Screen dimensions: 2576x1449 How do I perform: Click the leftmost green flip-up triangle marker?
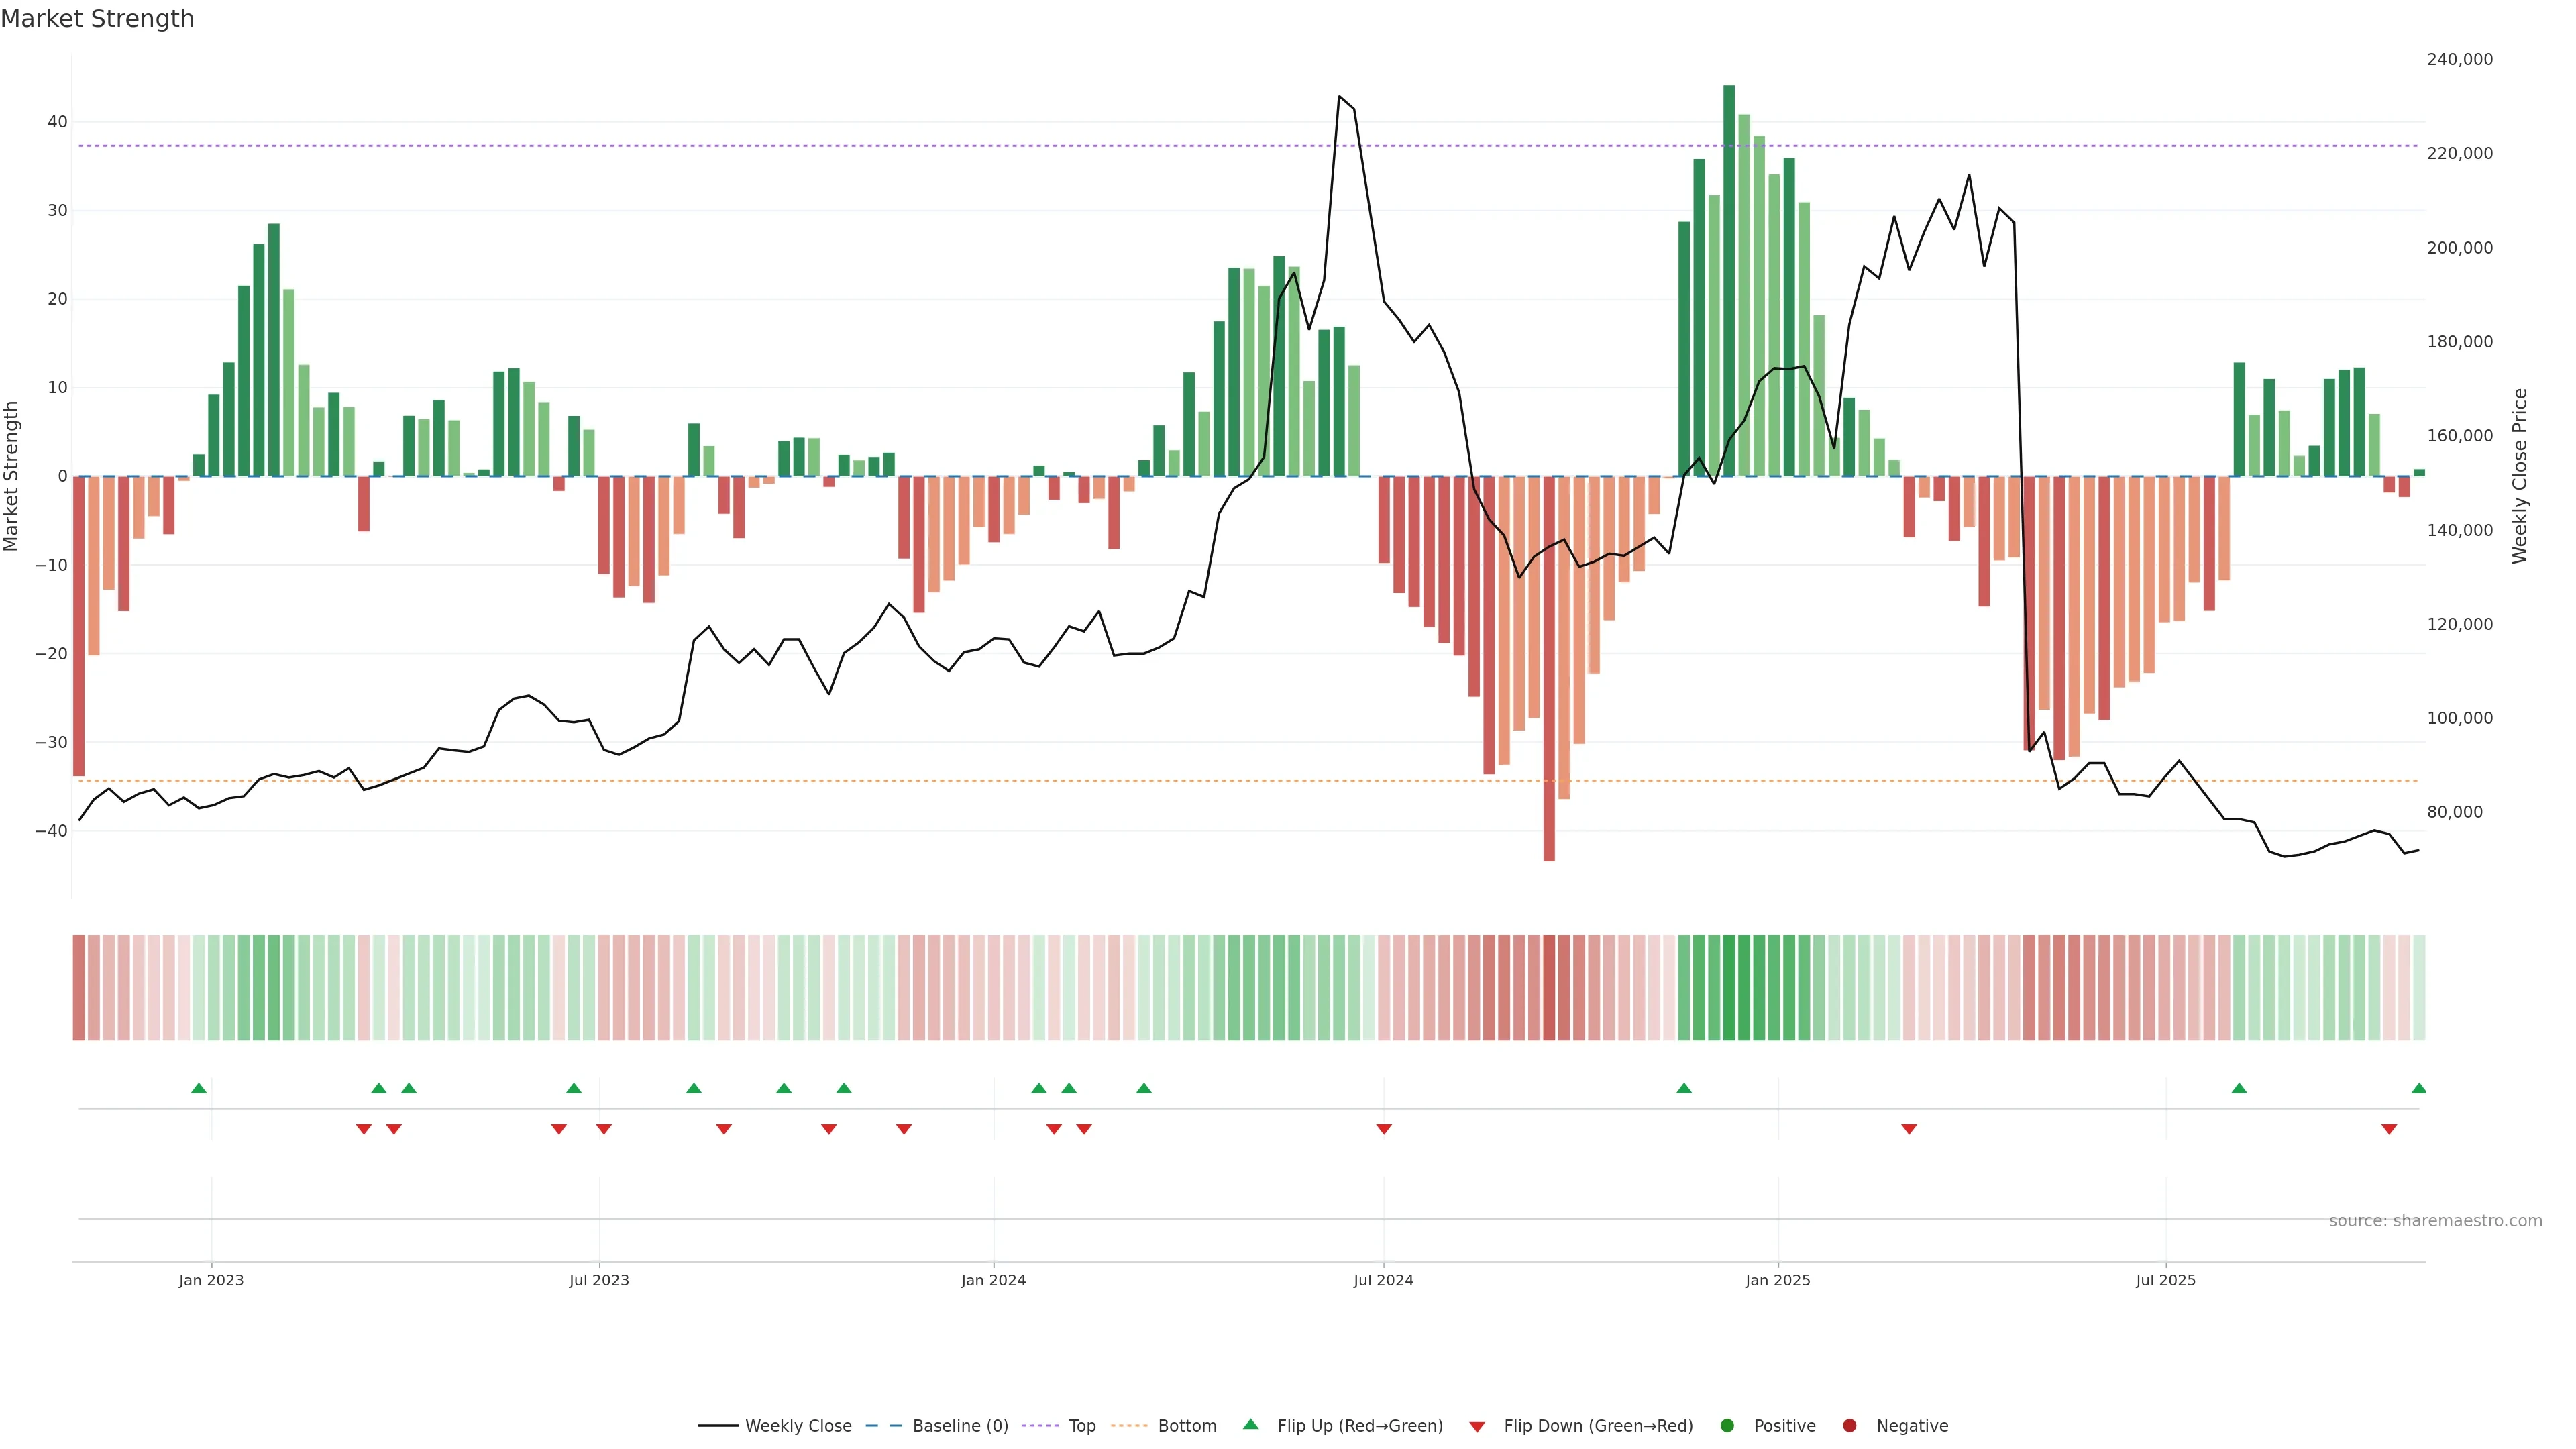tap(199, 1088)
